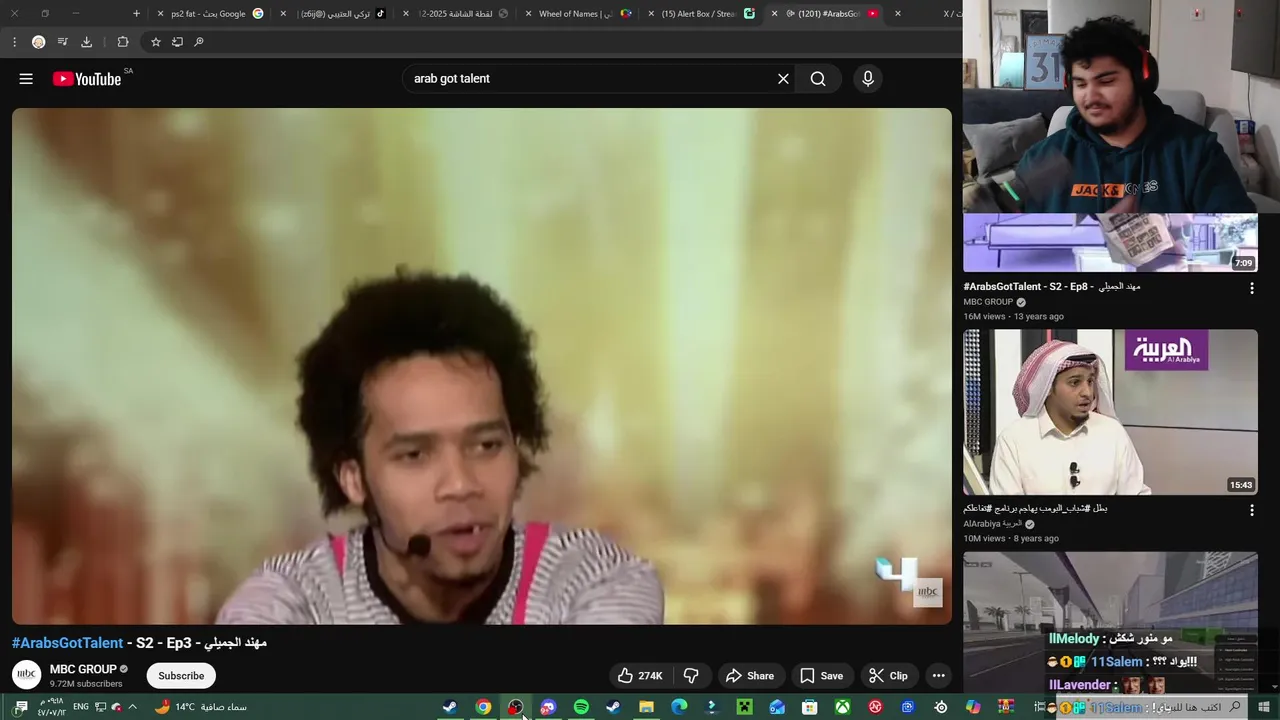Open the zoom magnifier in address bar
This screenshot has width=1280, height=720.
point(199,42)
